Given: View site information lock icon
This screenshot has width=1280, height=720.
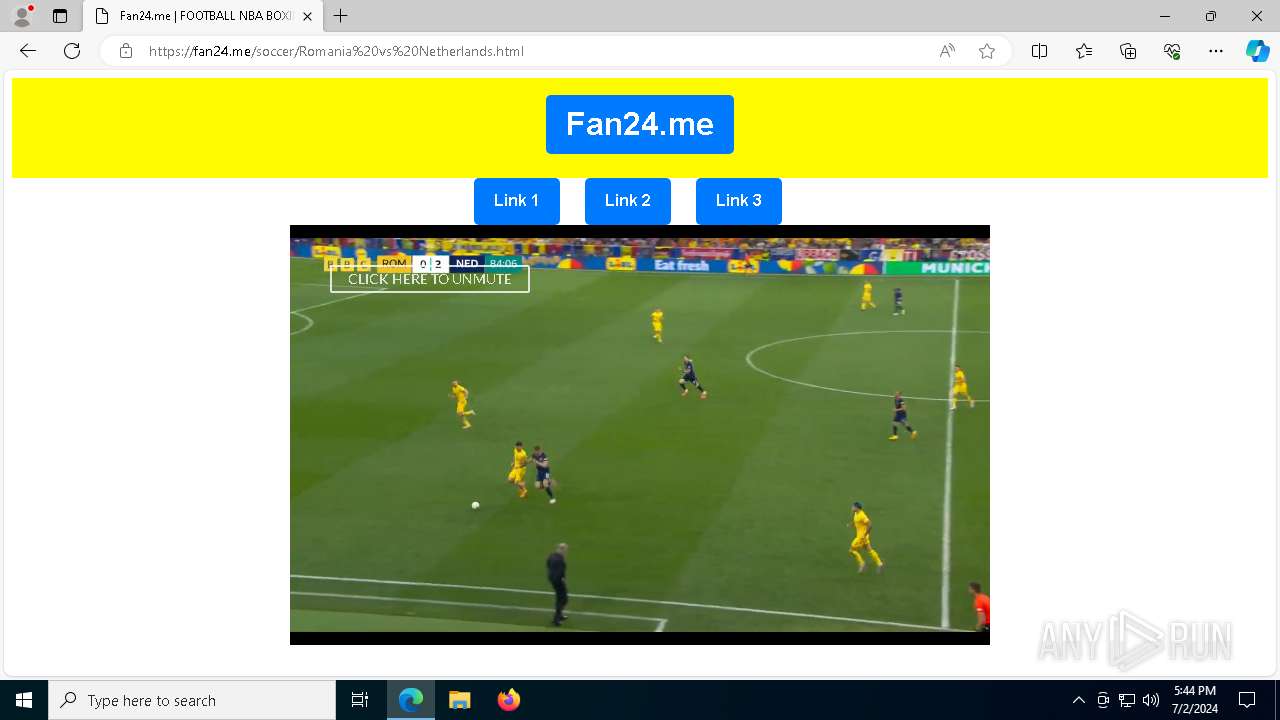Looking at the screenshot, I should [126, 51].
